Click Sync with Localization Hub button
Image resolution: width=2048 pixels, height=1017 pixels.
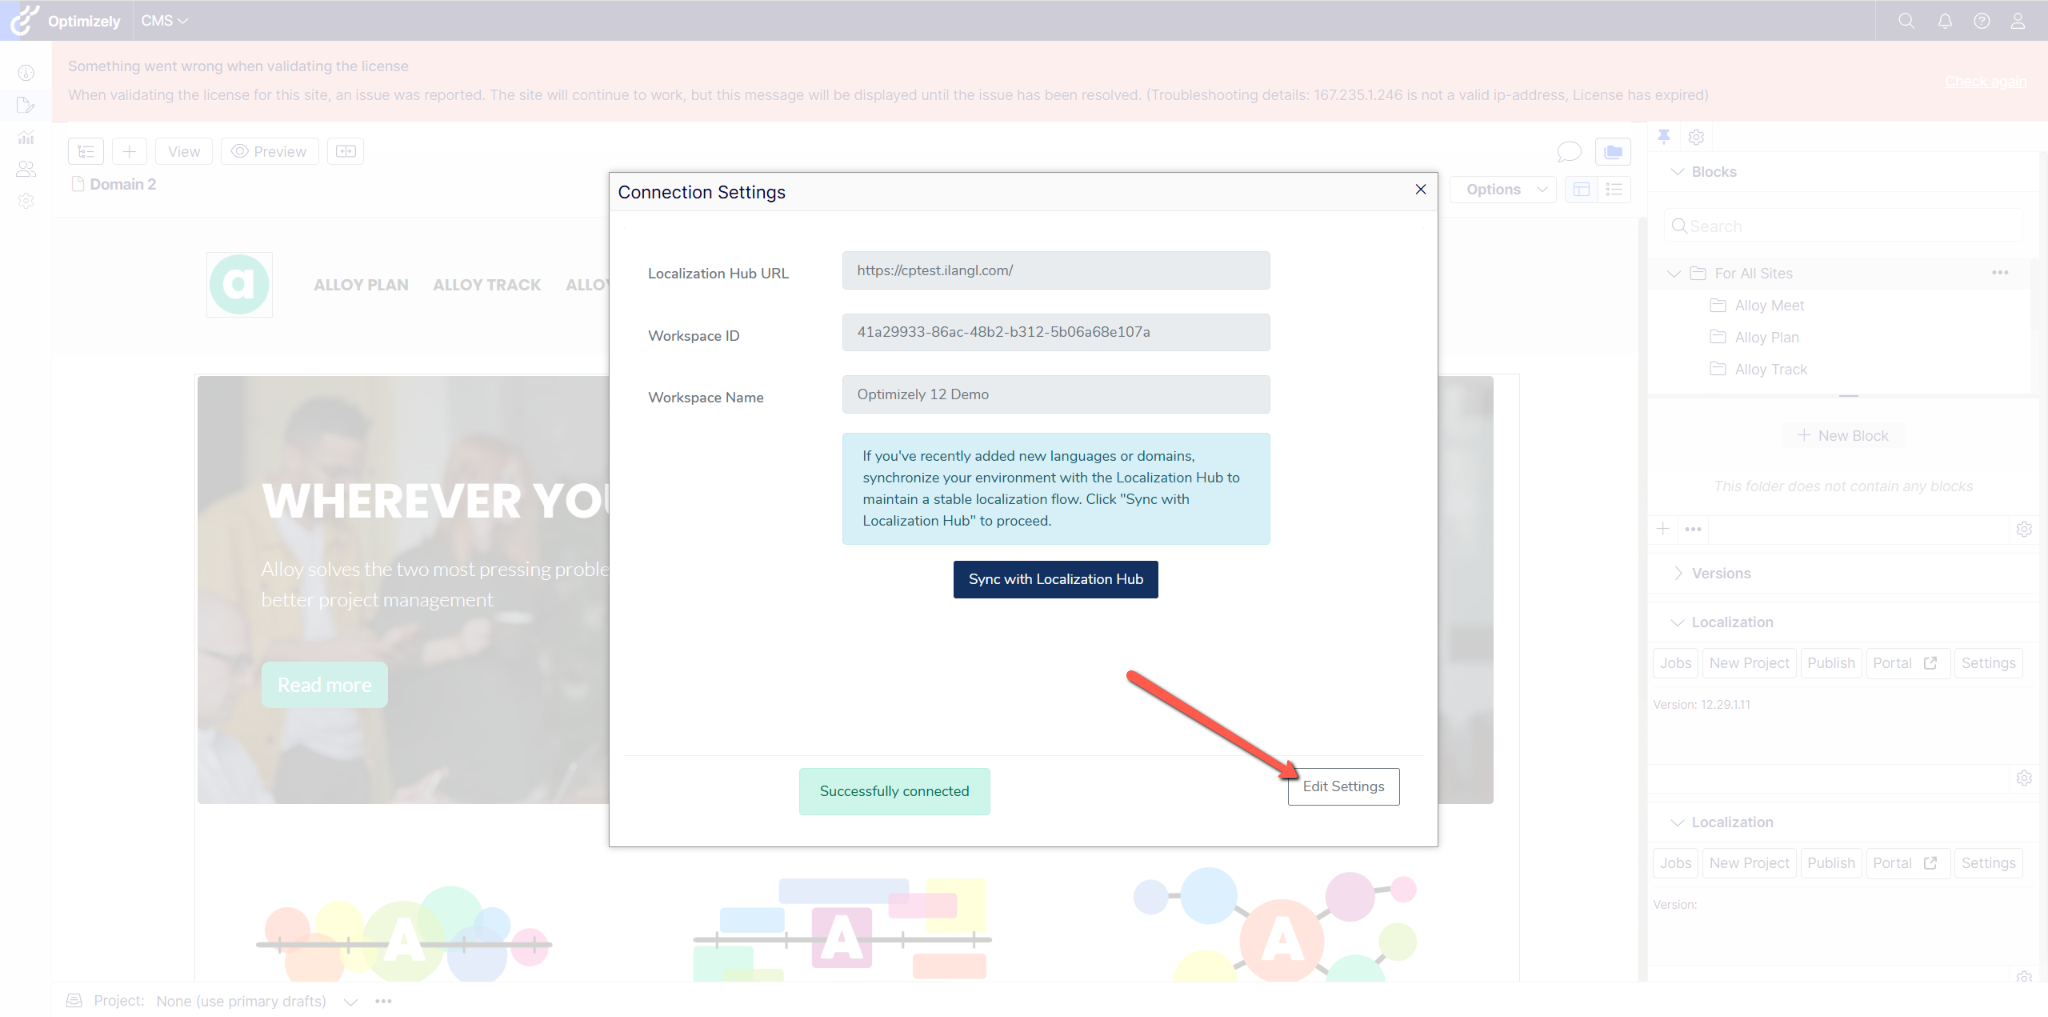point(1055,580)
